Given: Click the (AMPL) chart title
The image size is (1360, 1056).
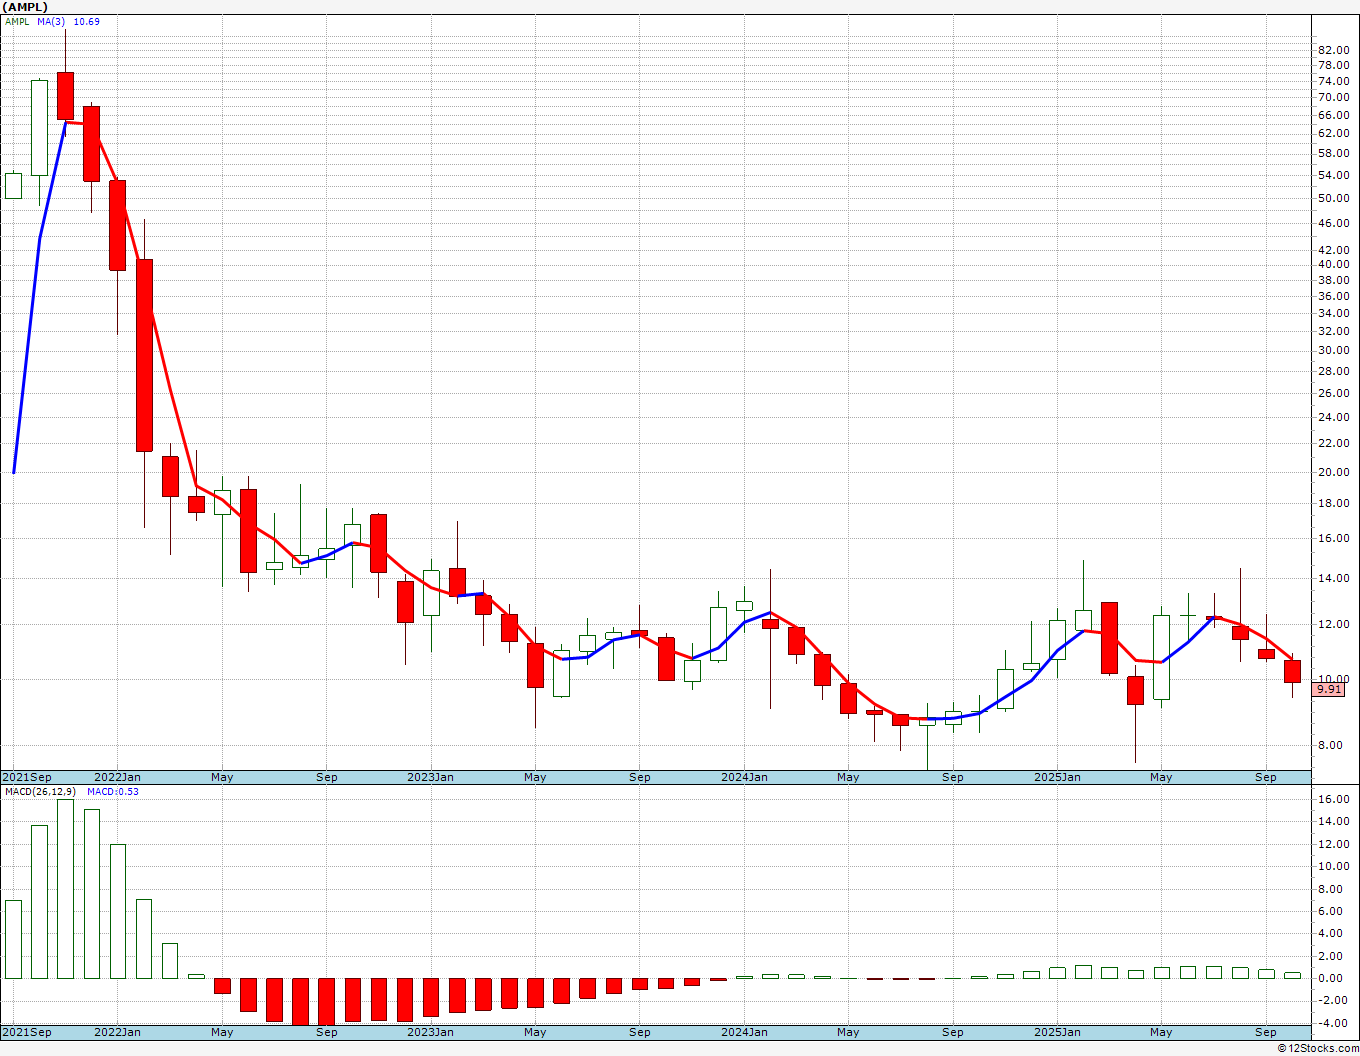Looking at the screenshot, I should [x=26, y=7].
